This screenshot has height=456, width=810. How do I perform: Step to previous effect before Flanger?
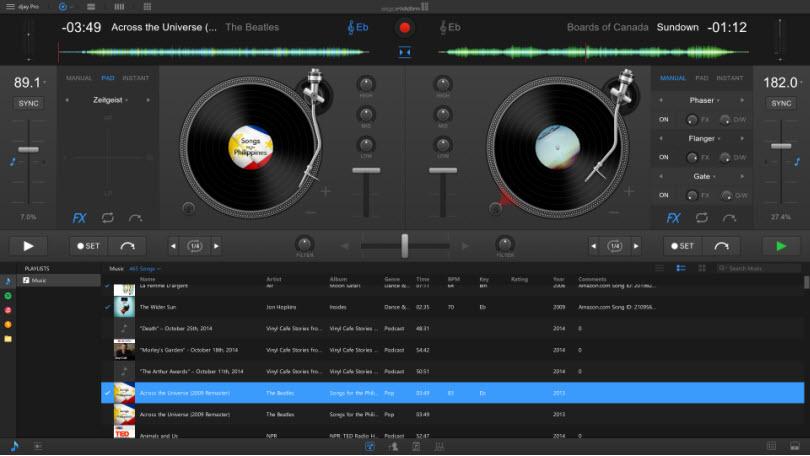(661, 138)
